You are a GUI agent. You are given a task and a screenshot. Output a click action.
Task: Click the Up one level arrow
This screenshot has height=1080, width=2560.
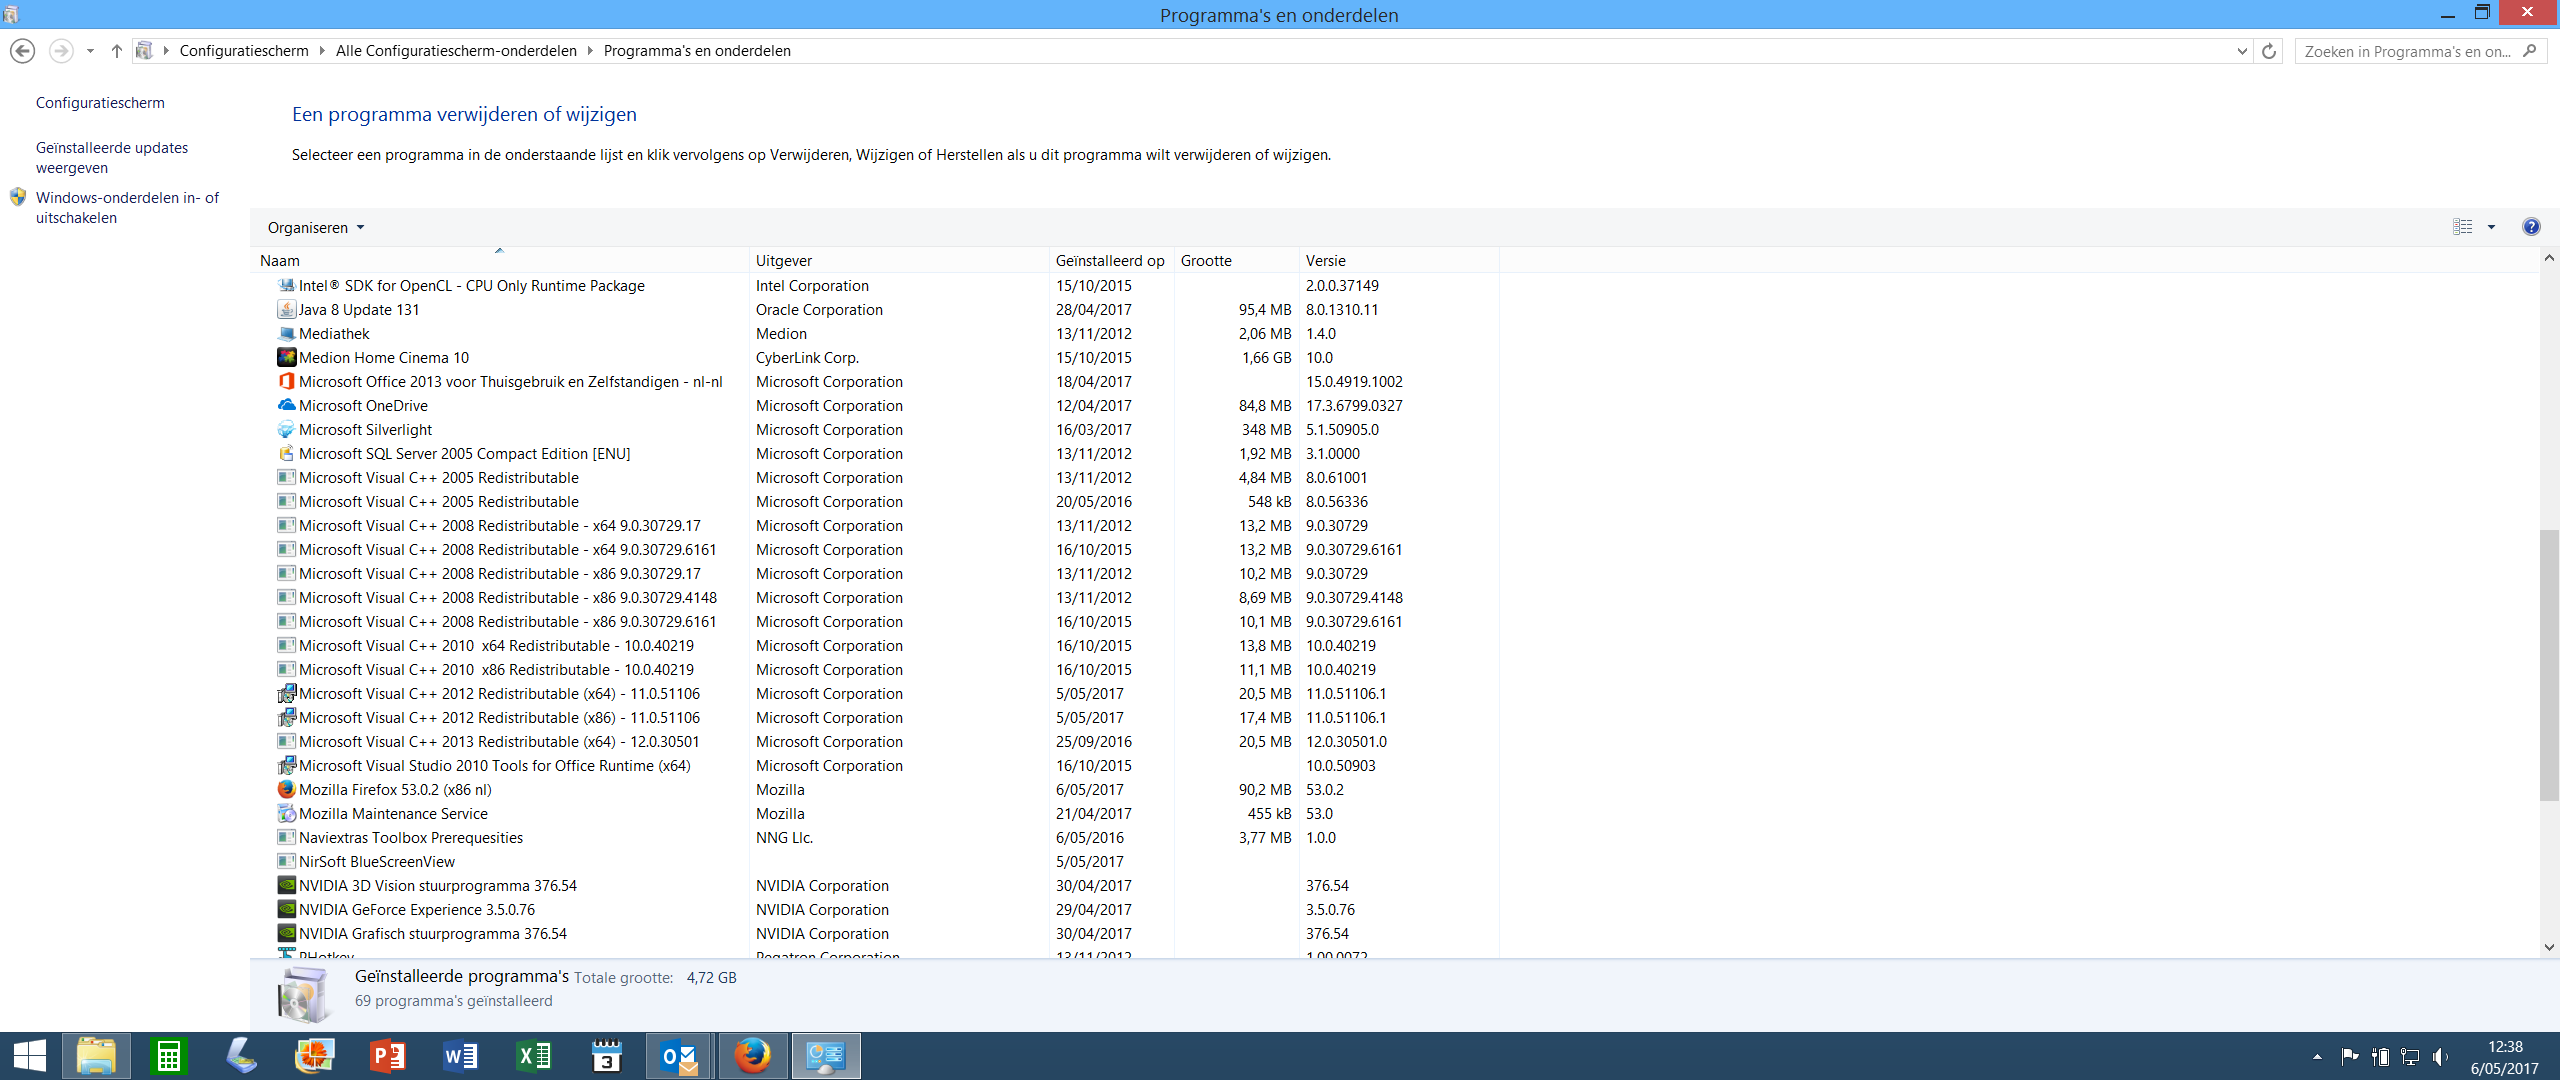[x=117, y=51]
